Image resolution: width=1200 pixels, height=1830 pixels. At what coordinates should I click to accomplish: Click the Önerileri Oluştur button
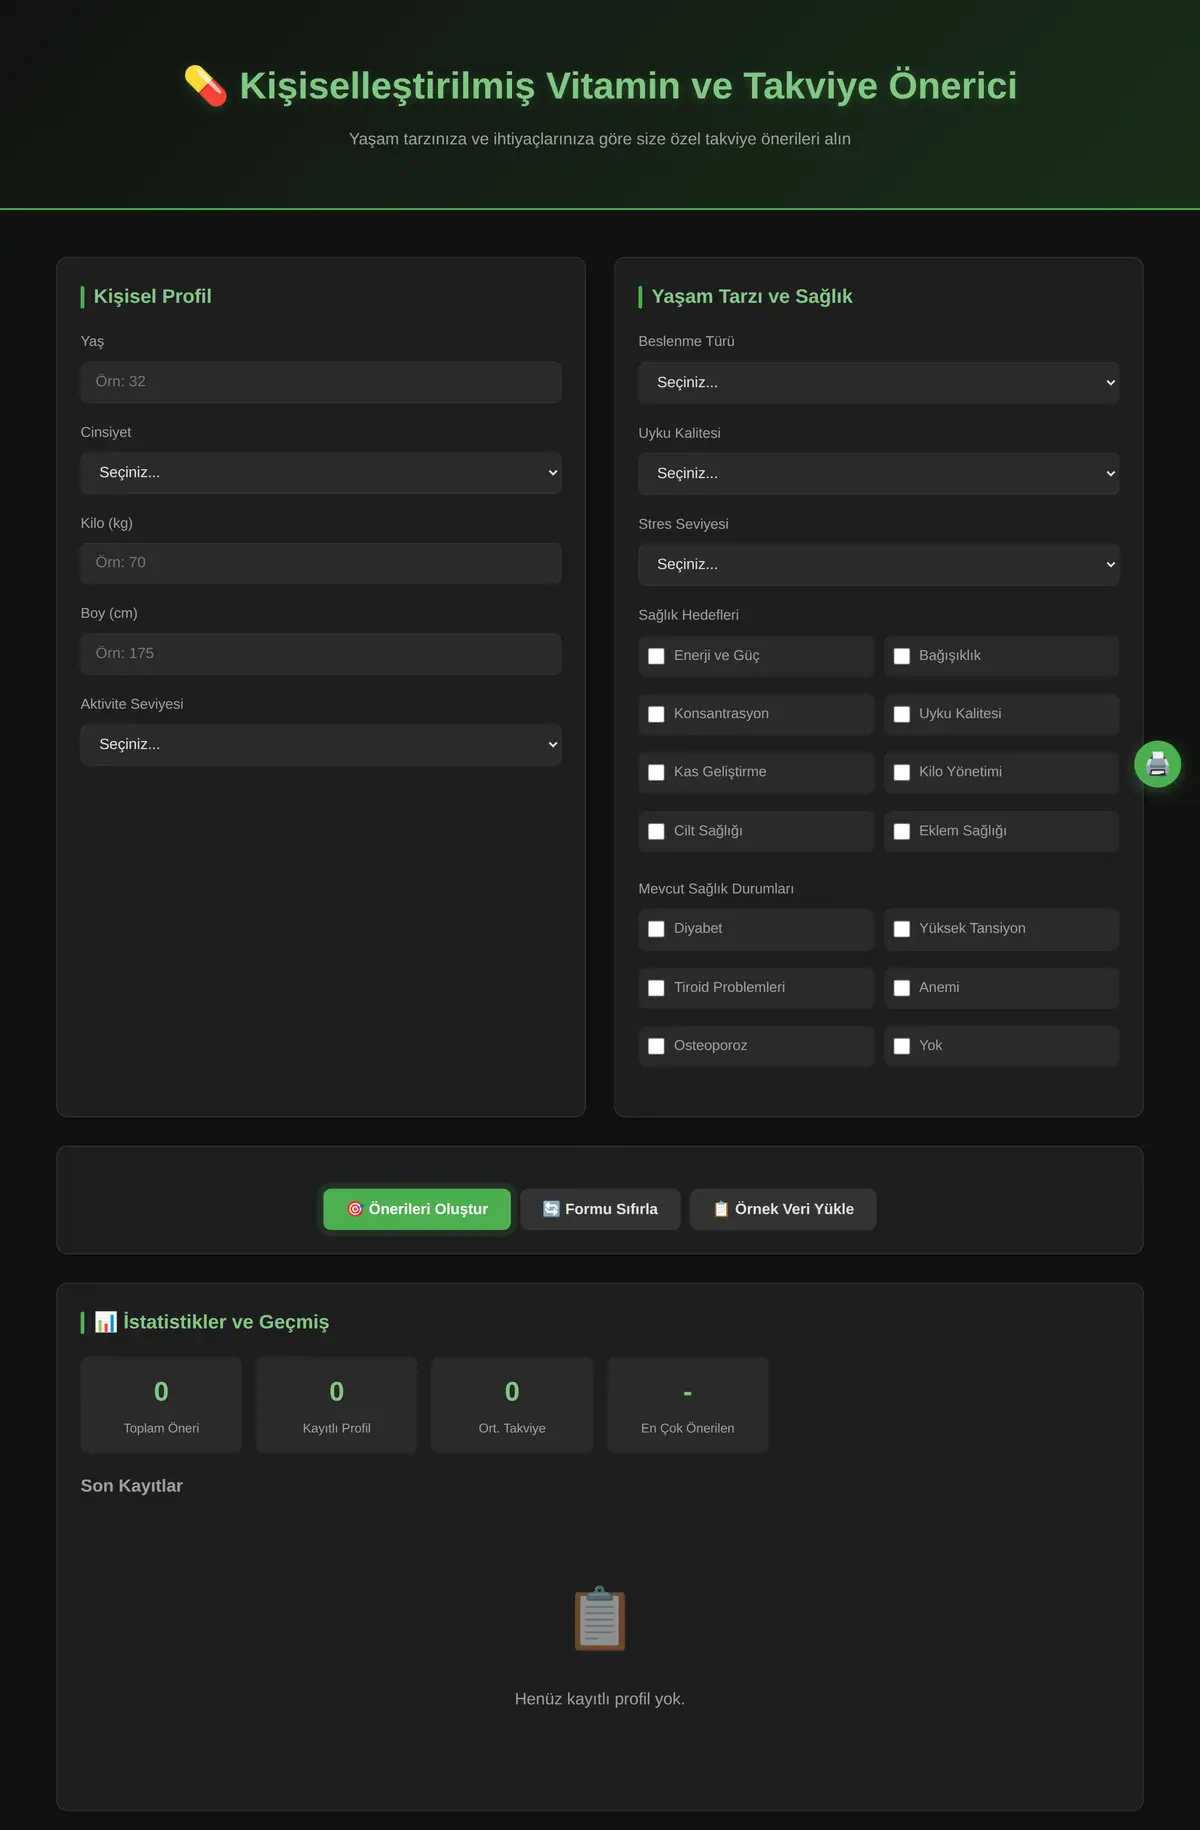pos(417,1209)
